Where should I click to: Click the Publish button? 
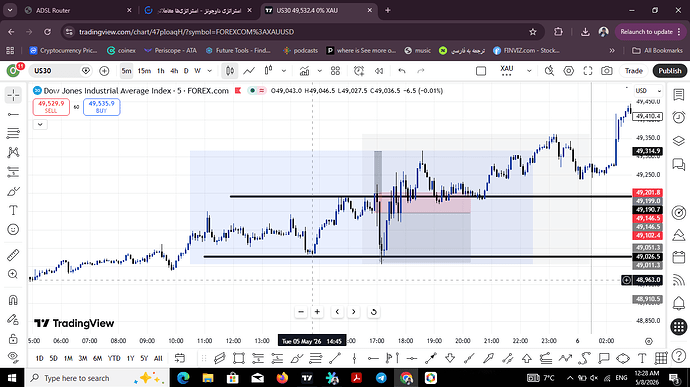pos(670,71)
